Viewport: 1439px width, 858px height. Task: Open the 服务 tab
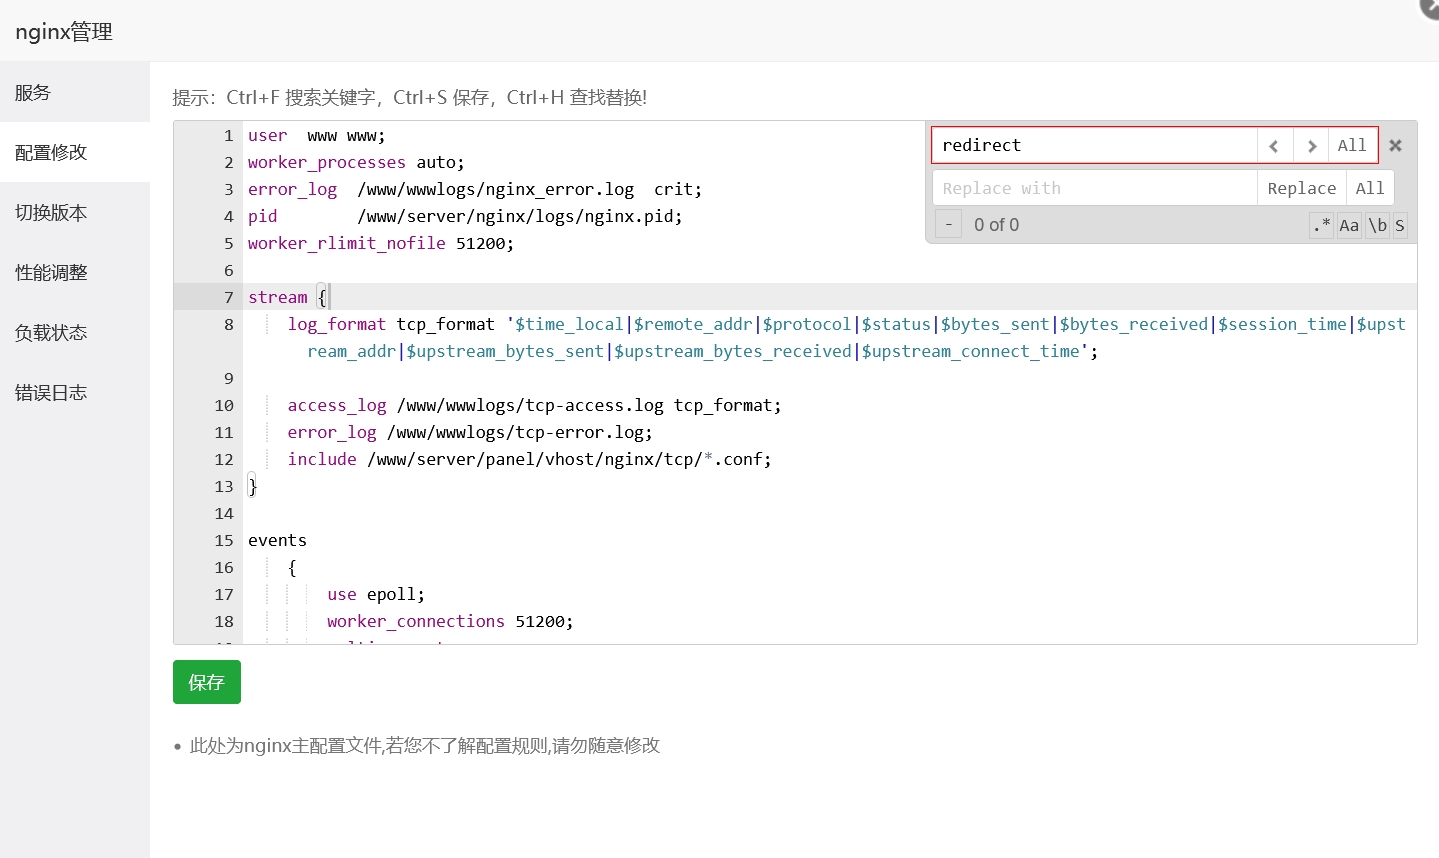75,92
